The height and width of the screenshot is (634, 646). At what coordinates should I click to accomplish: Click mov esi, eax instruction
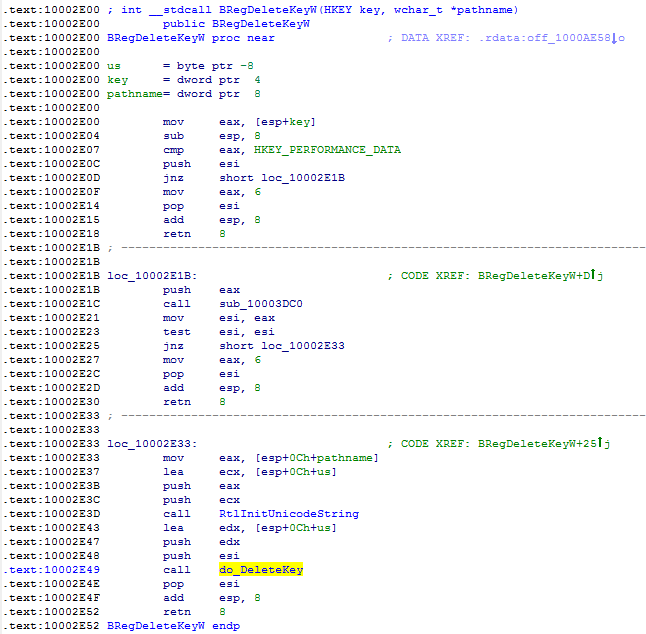(218, 318)
